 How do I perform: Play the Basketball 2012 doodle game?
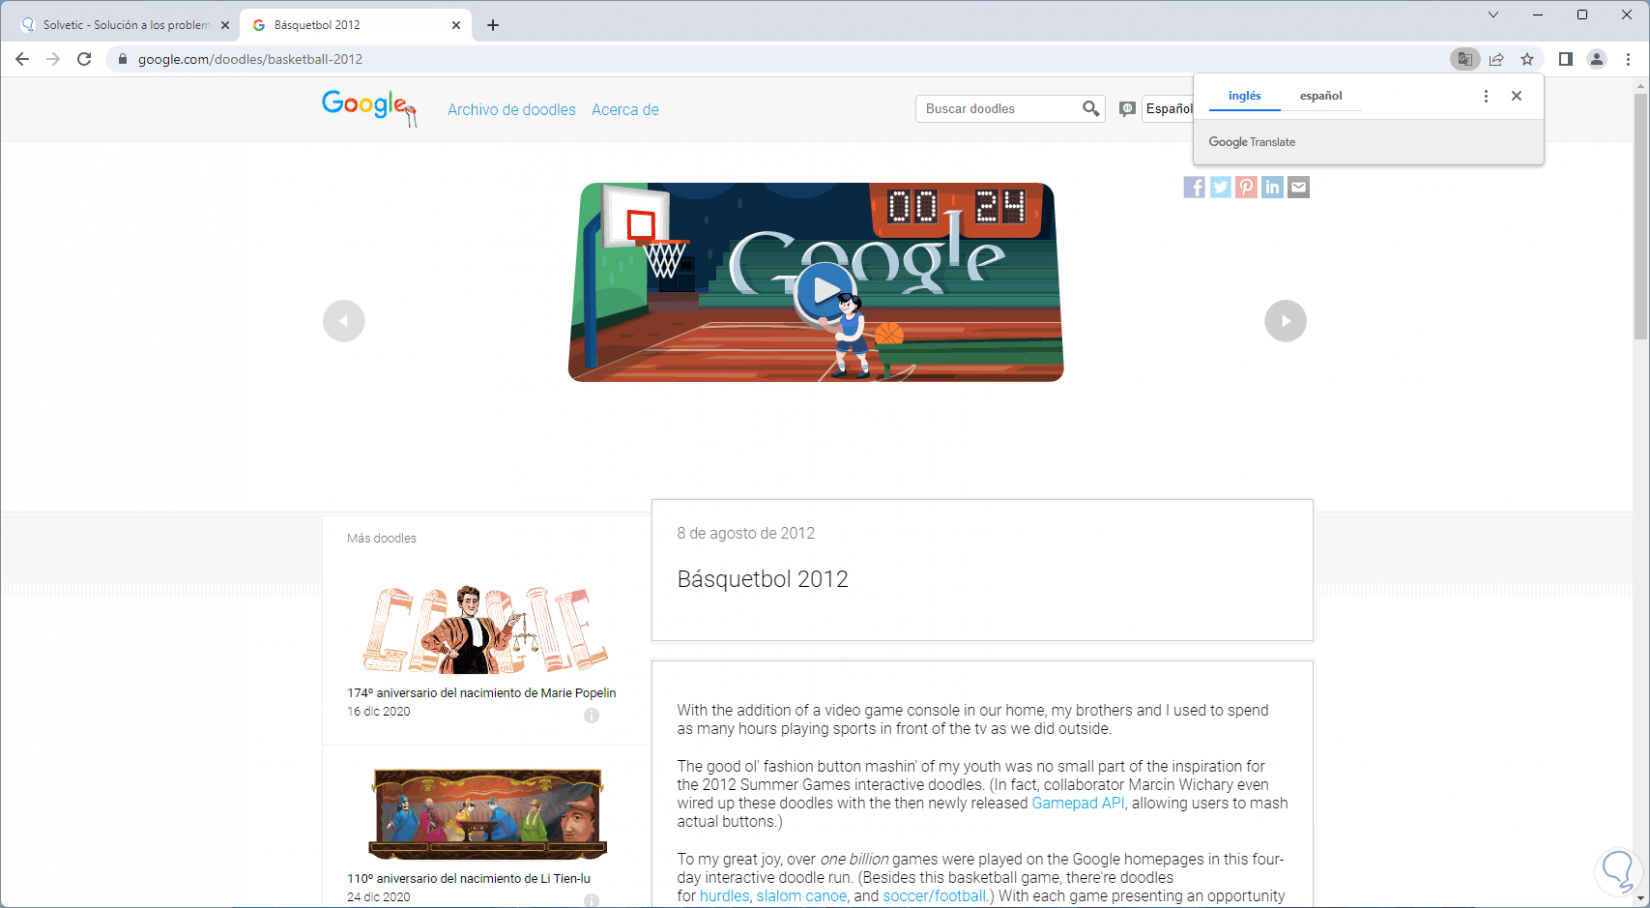pos(825,291)
